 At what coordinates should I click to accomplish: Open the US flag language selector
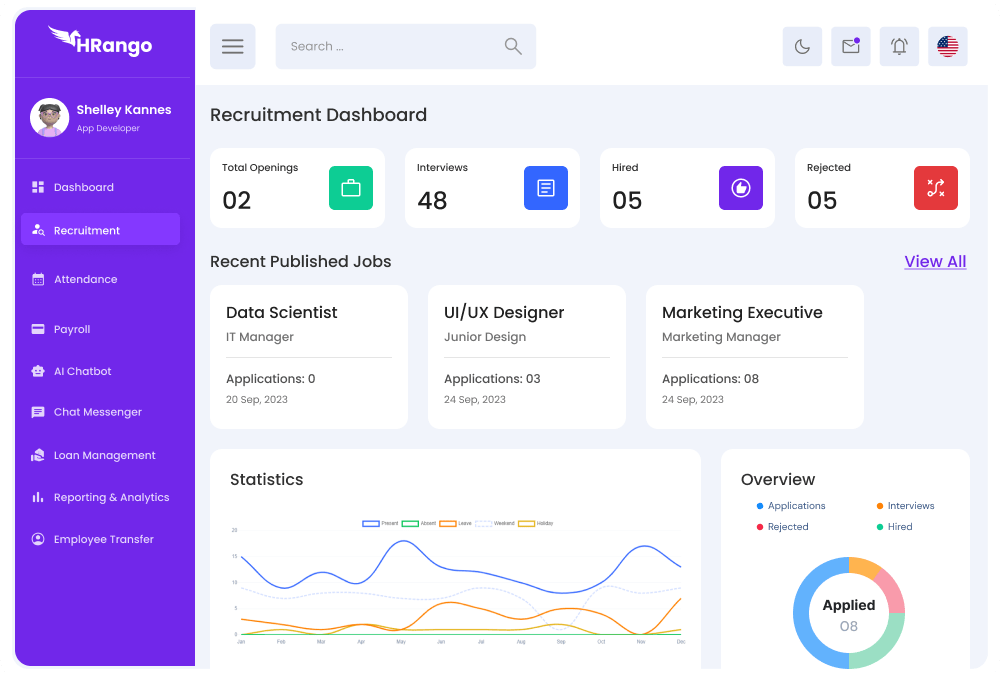pos(947,47)
